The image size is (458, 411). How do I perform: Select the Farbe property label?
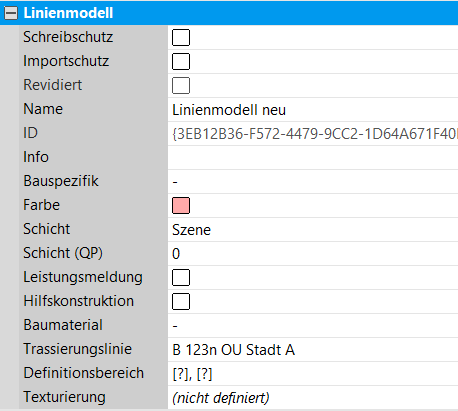(42, 205)
